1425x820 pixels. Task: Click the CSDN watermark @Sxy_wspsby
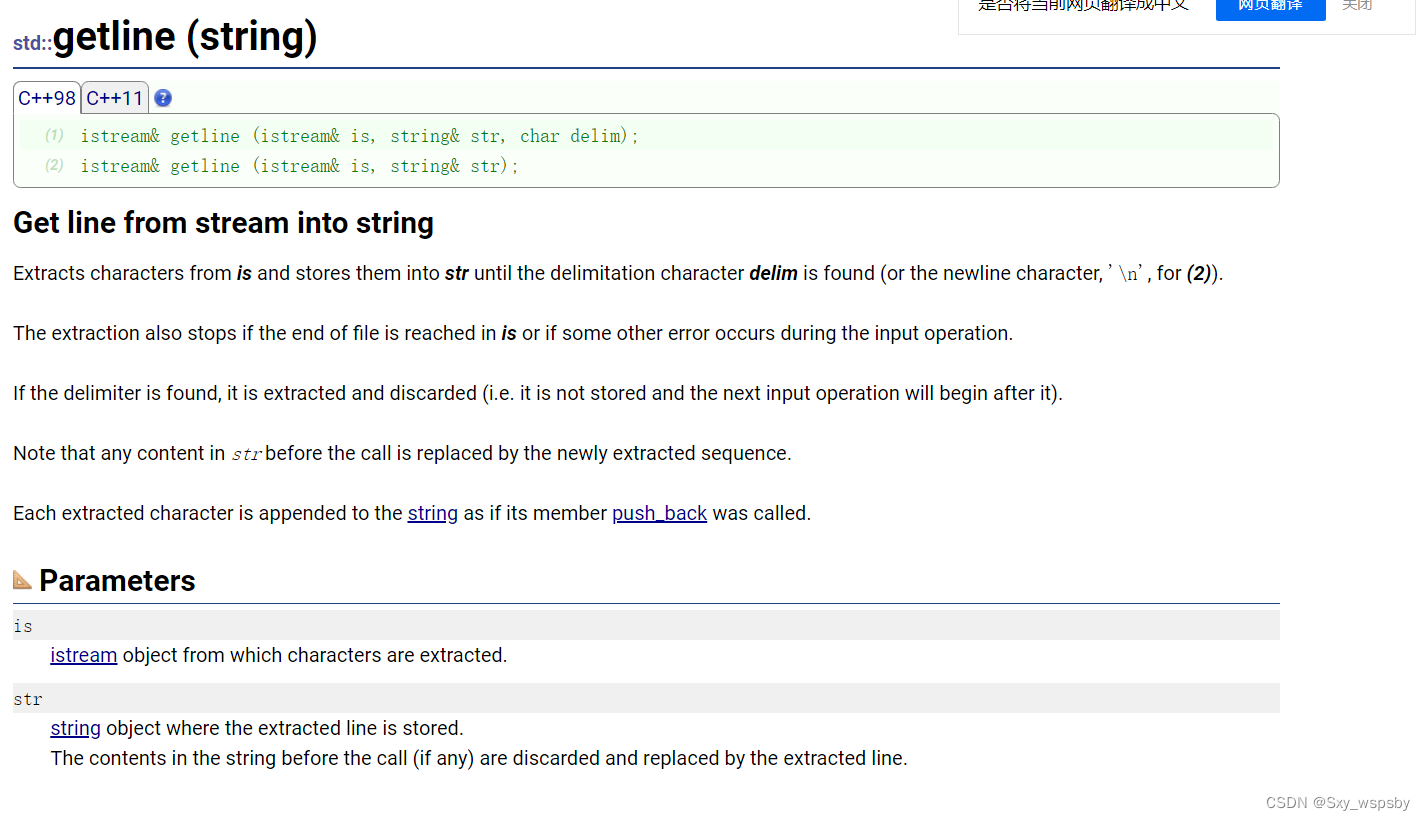[1338, 802]
